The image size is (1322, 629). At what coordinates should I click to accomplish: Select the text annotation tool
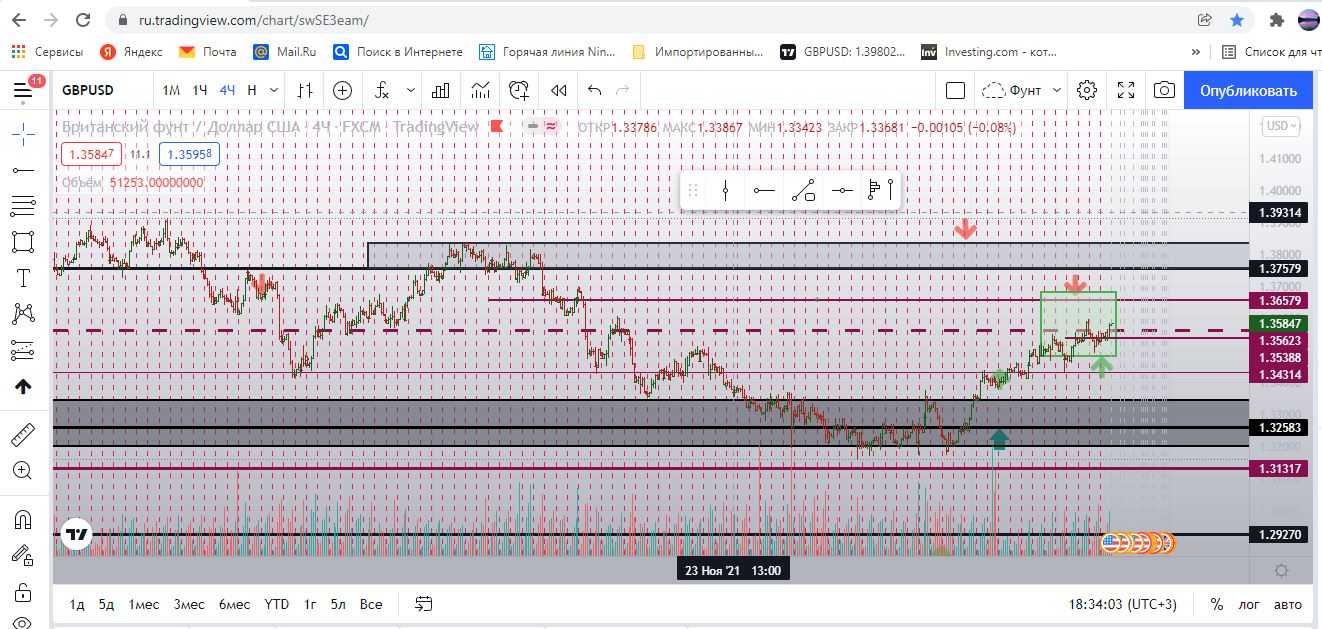[x=23, y=278]
